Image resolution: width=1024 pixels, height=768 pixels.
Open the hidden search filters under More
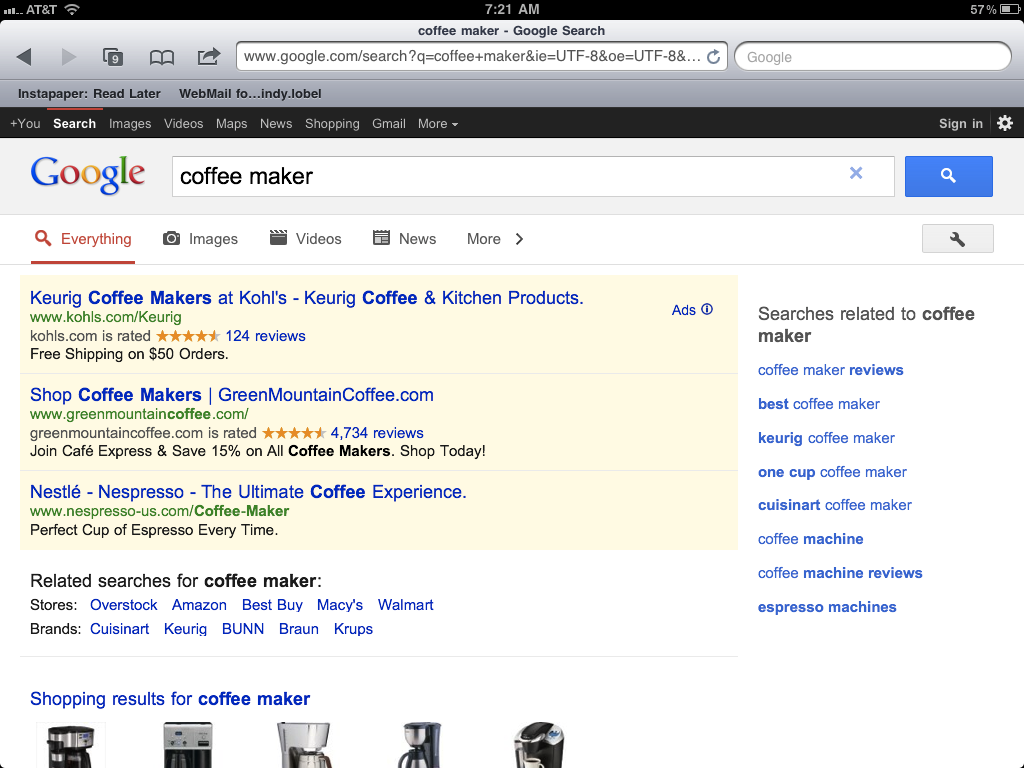coord(484,239)
